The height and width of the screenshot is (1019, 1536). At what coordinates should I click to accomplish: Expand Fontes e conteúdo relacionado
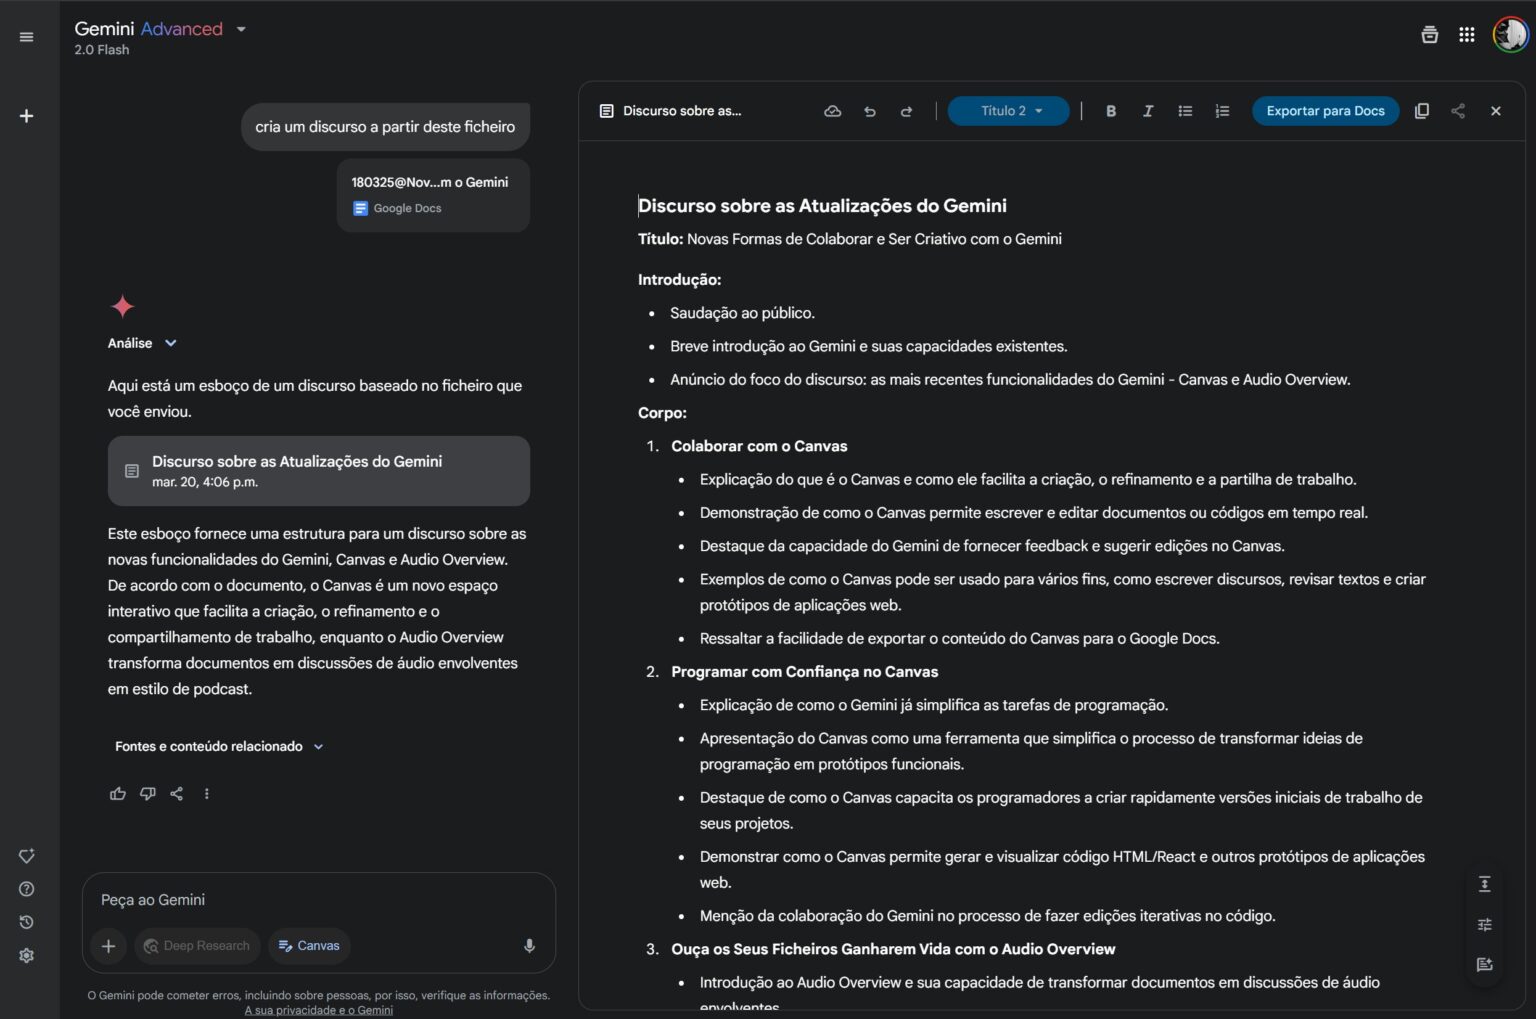tap(219, 747)
